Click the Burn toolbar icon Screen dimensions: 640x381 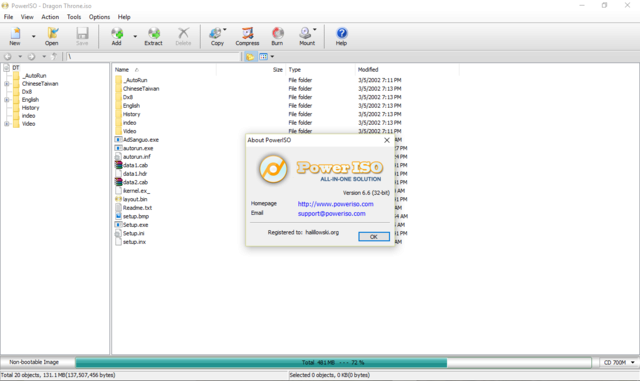pyautogui.click(x=278, y=36)
